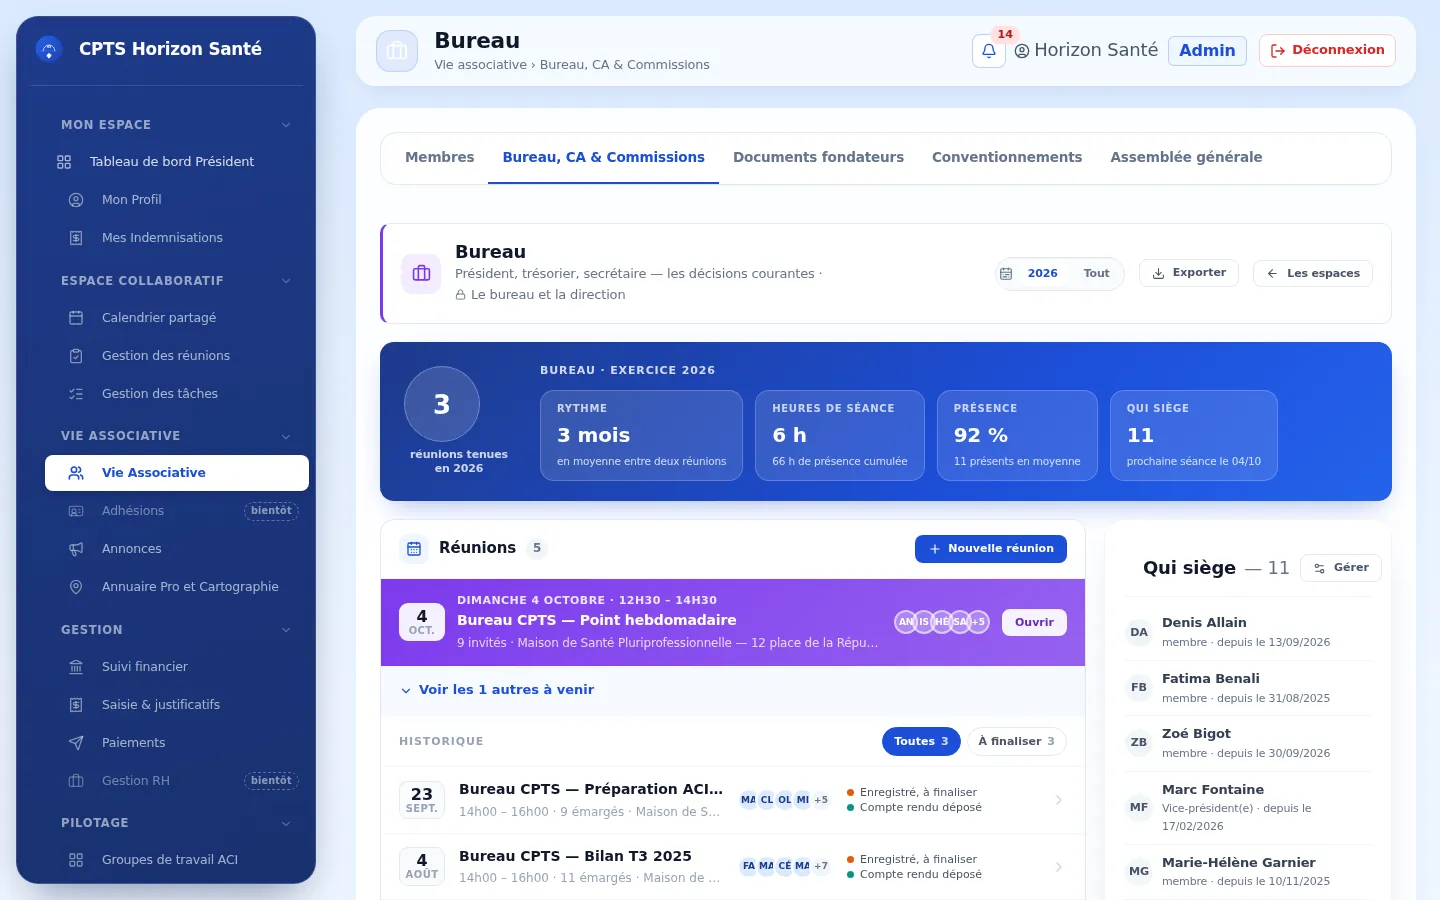Click the Saisie & justificatifs icon

click(76, 705)
